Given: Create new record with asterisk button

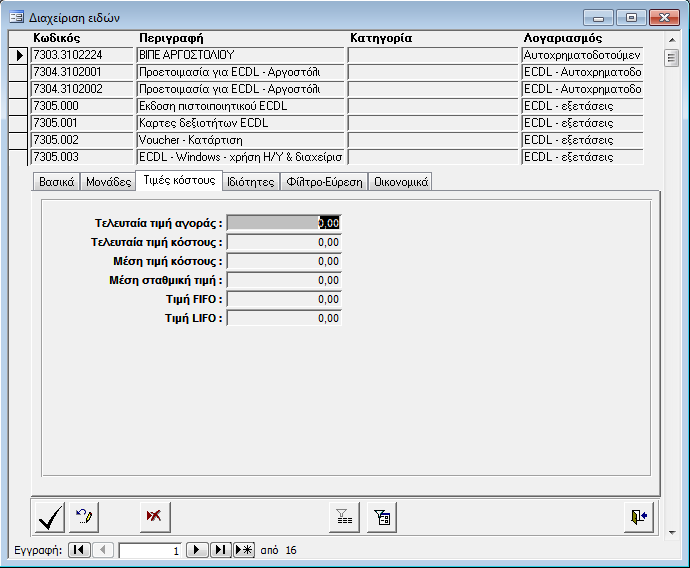Looking at the screenshot, I should coord(244,550).
